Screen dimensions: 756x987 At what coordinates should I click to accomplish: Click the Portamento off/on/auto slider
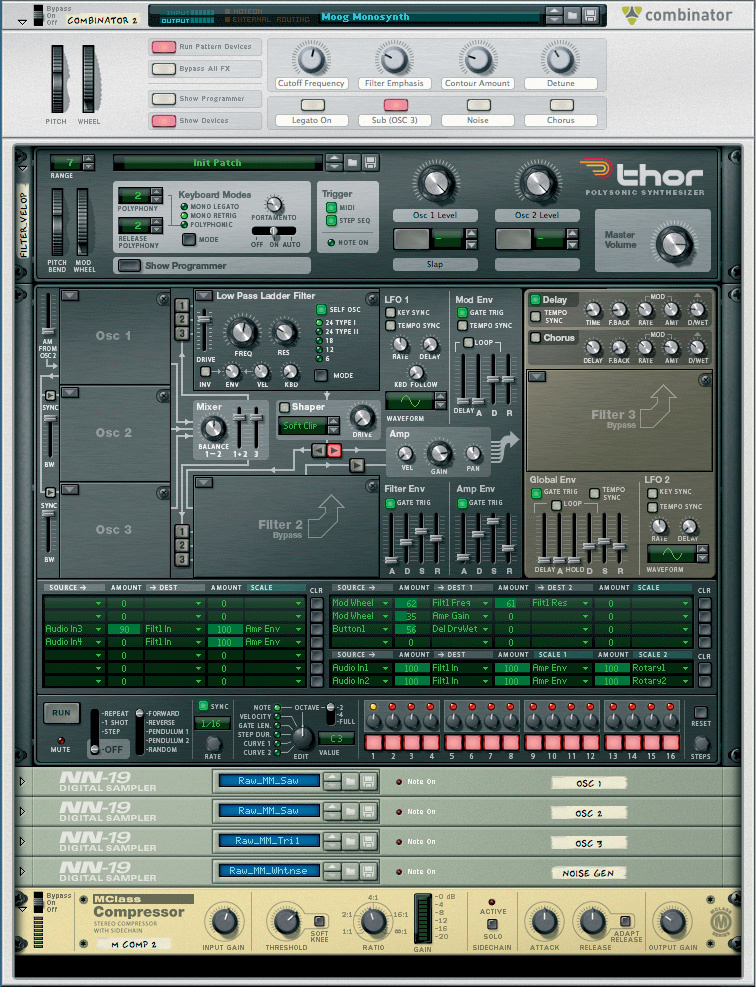pyautogui.click(x=274, y=231)
